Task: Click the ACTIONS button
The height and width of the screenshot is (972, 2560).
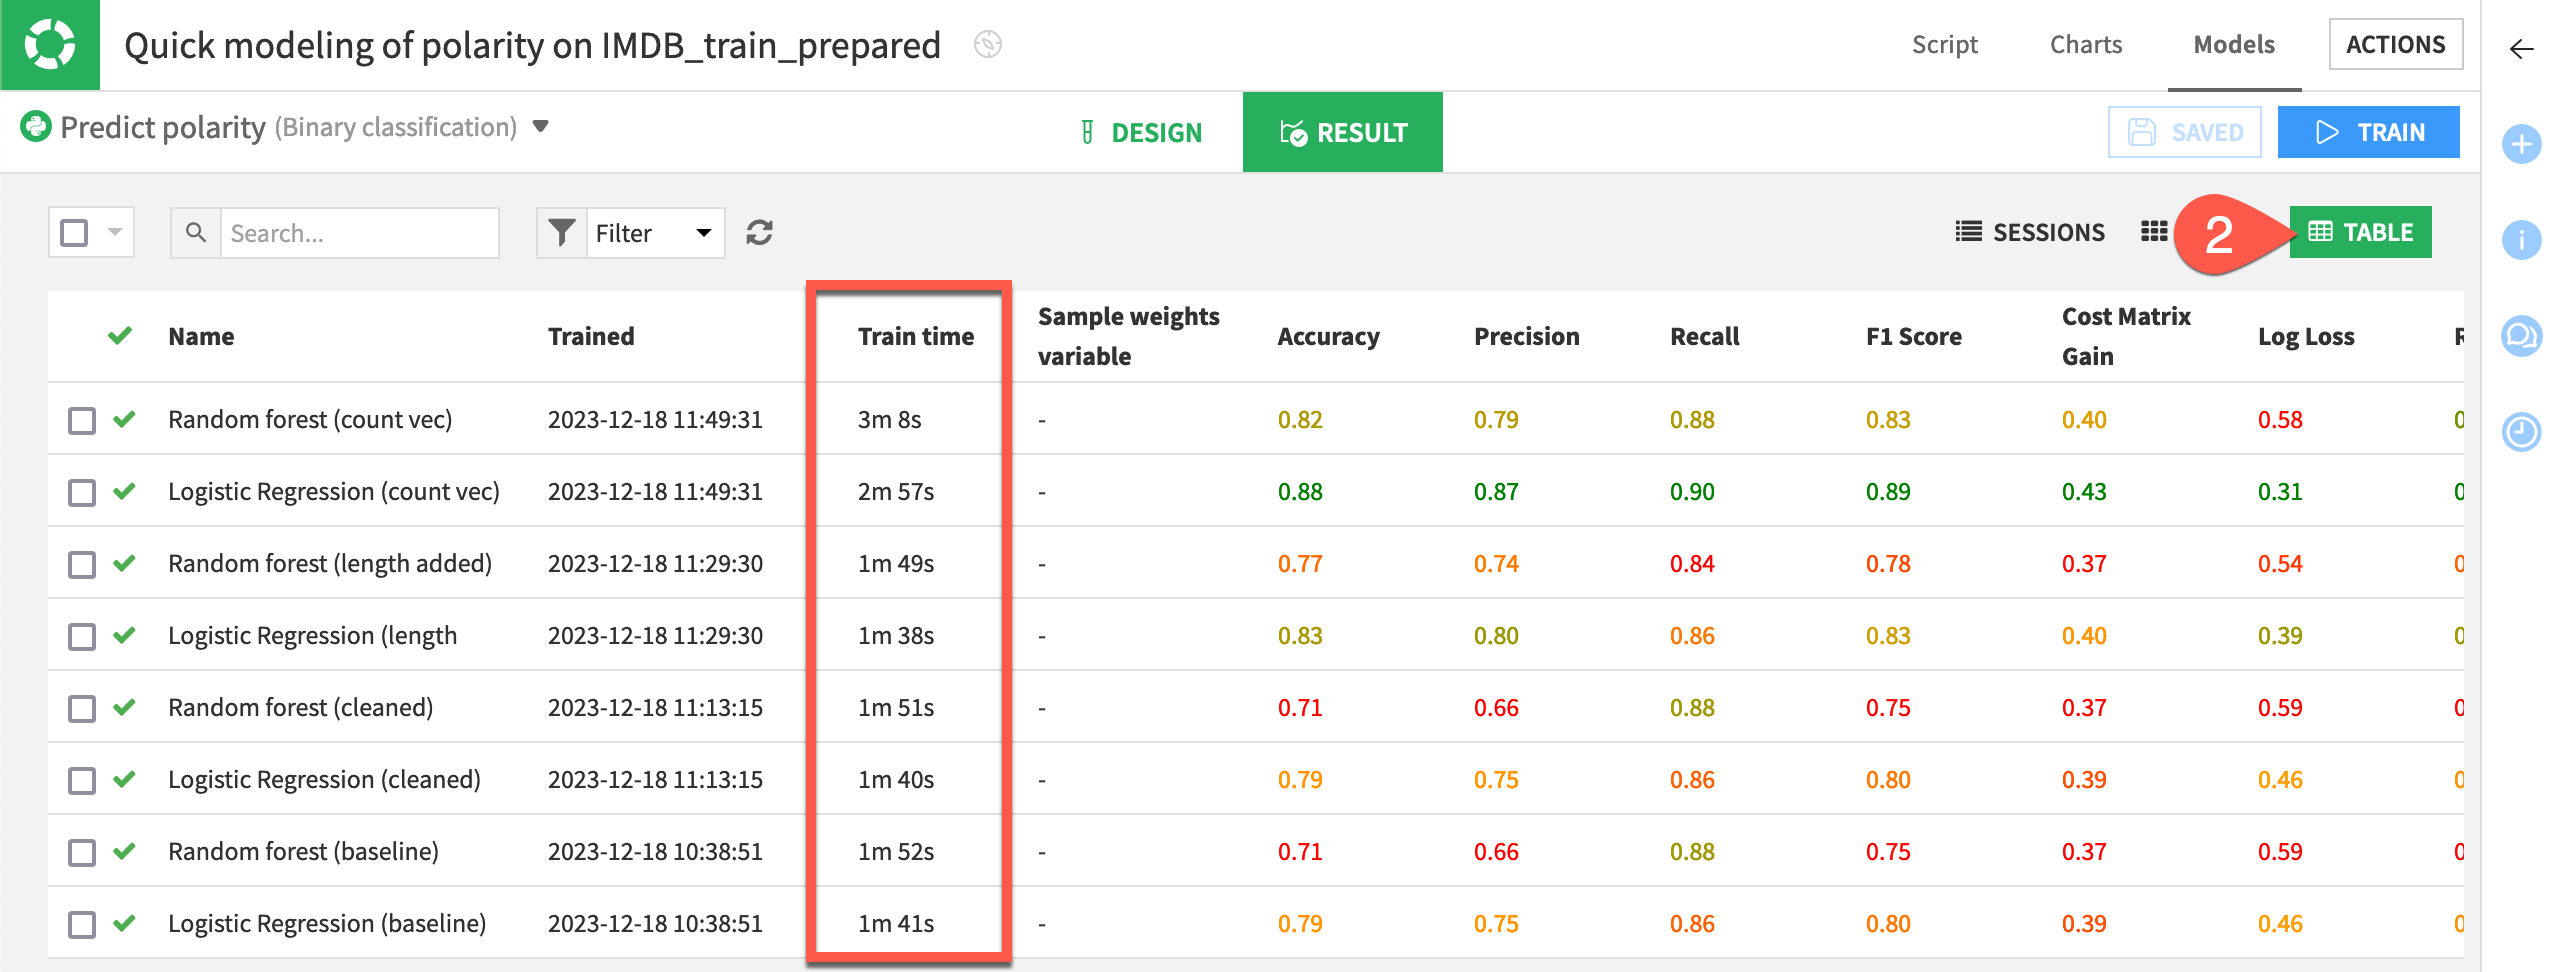Action: click(2395, 45)
